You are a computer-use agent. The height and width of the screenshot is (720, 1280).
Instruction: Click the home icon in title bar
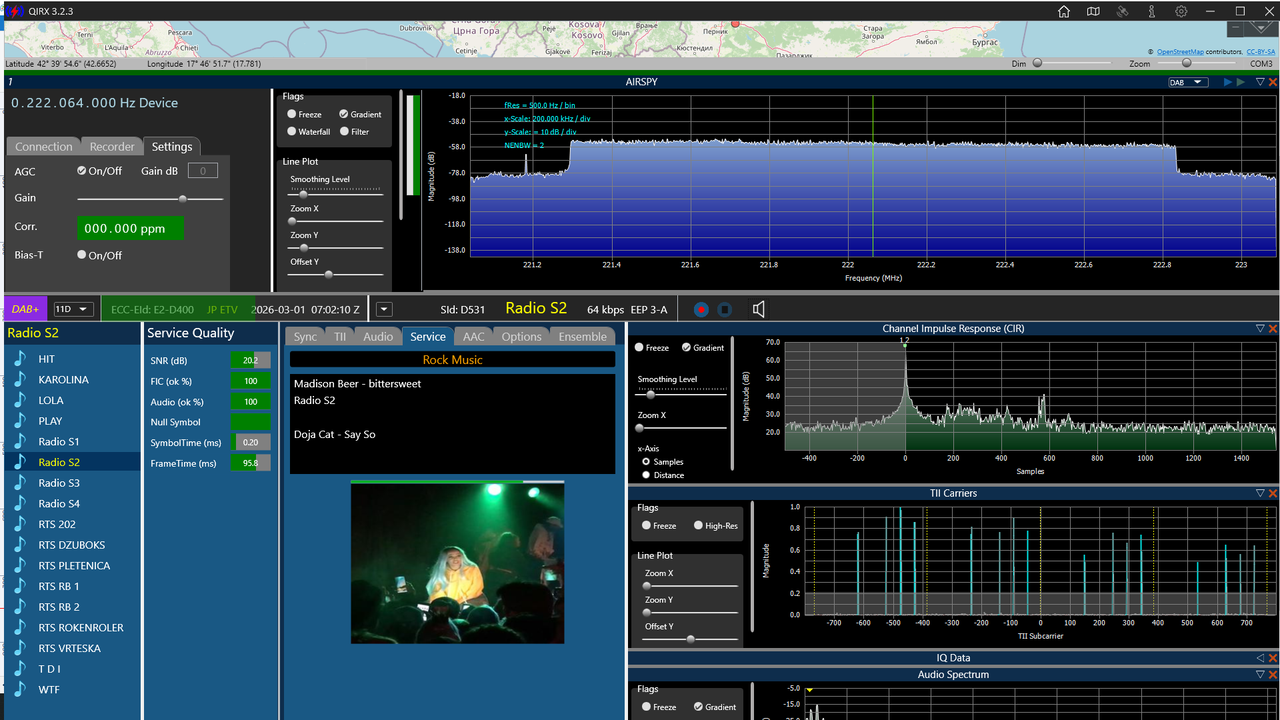[1064, 11]
